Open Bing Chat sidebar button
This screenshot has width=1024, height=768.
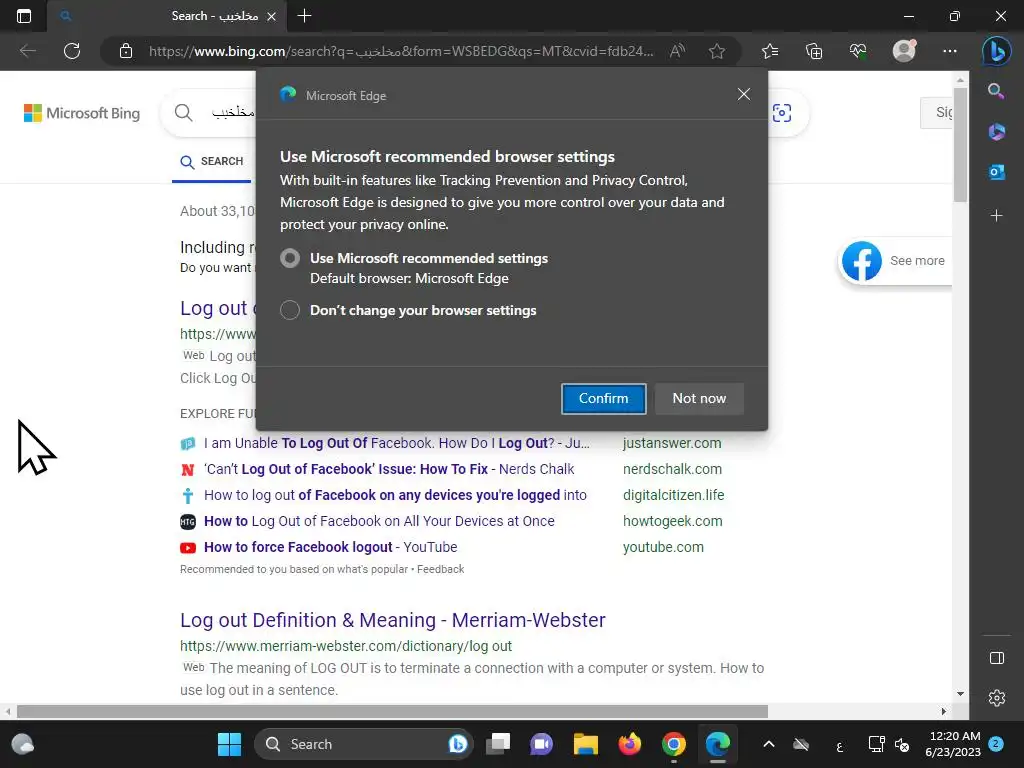click(997, 51)
